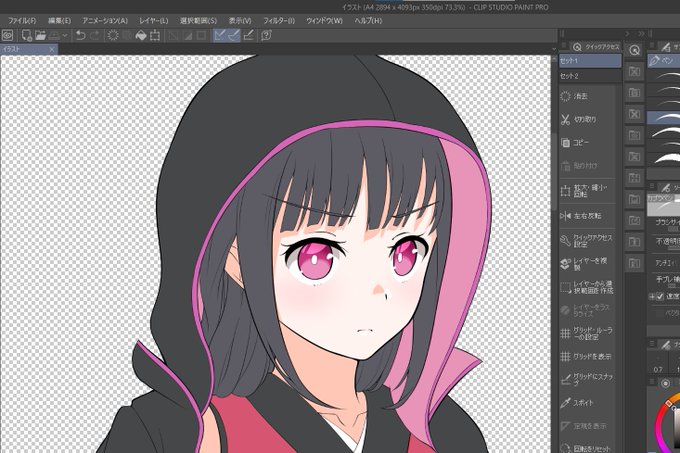
Task: Open クイックアクセス設定 settings
Action: click(587, 241)
